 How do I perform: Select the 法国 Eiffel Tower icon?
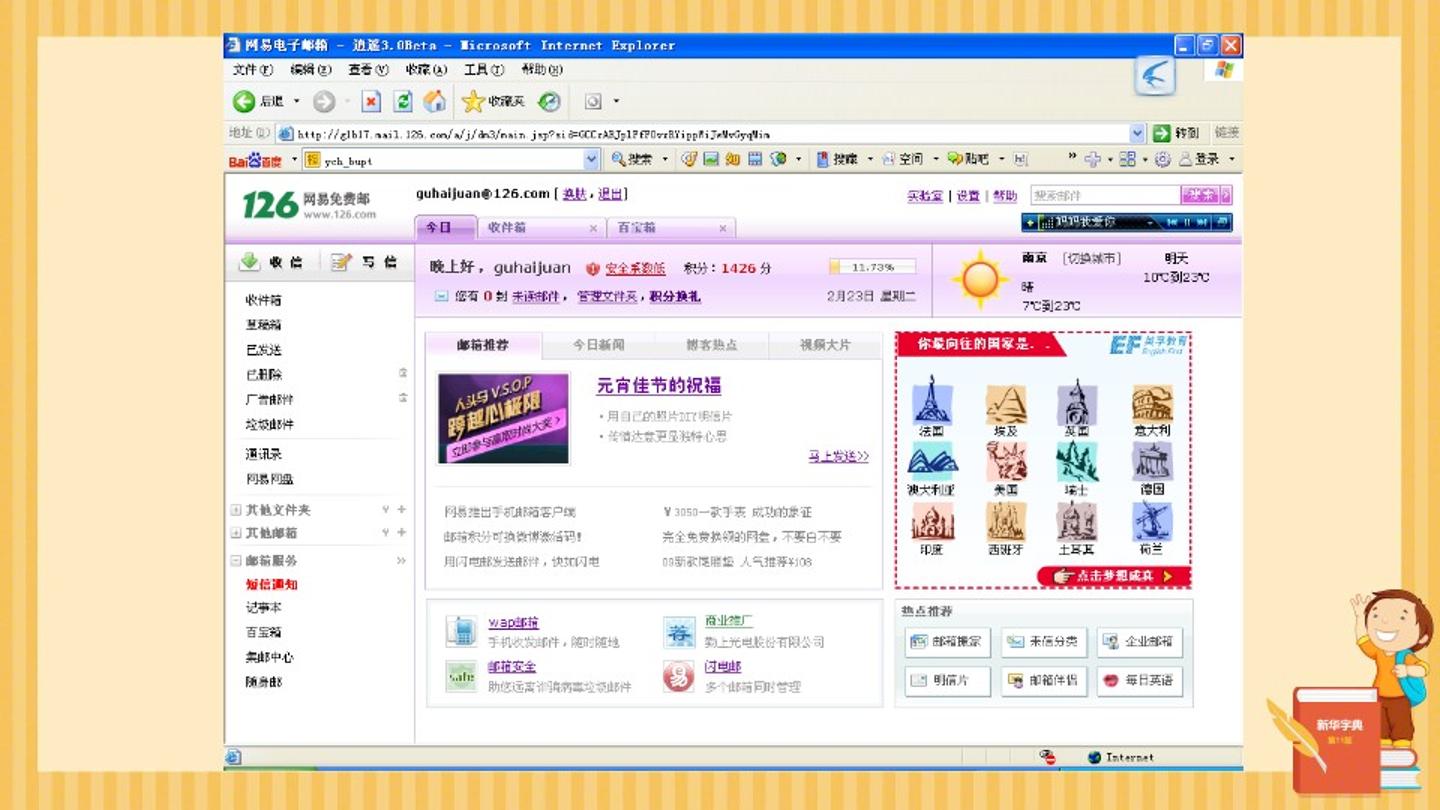[x=932, y=400]
